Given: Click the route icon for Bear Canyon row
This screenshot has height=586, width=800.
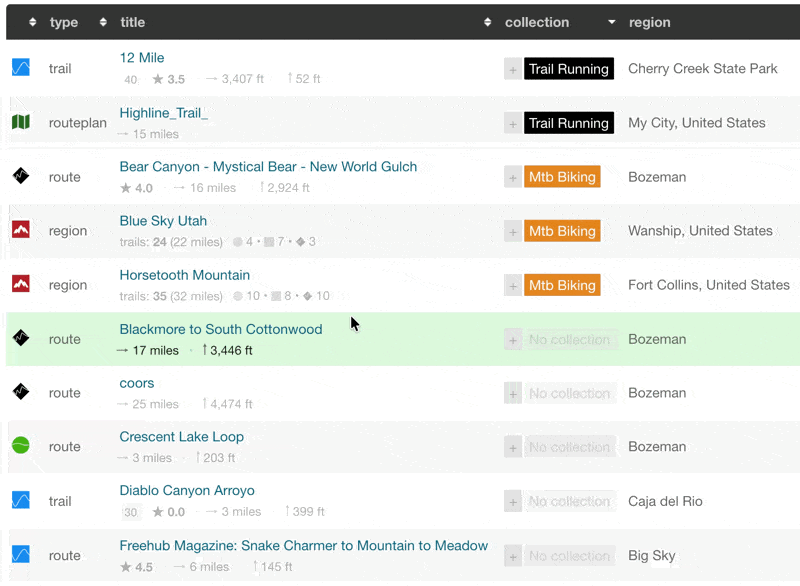Looking at the screenshot, I should click(x=21, y=176).
